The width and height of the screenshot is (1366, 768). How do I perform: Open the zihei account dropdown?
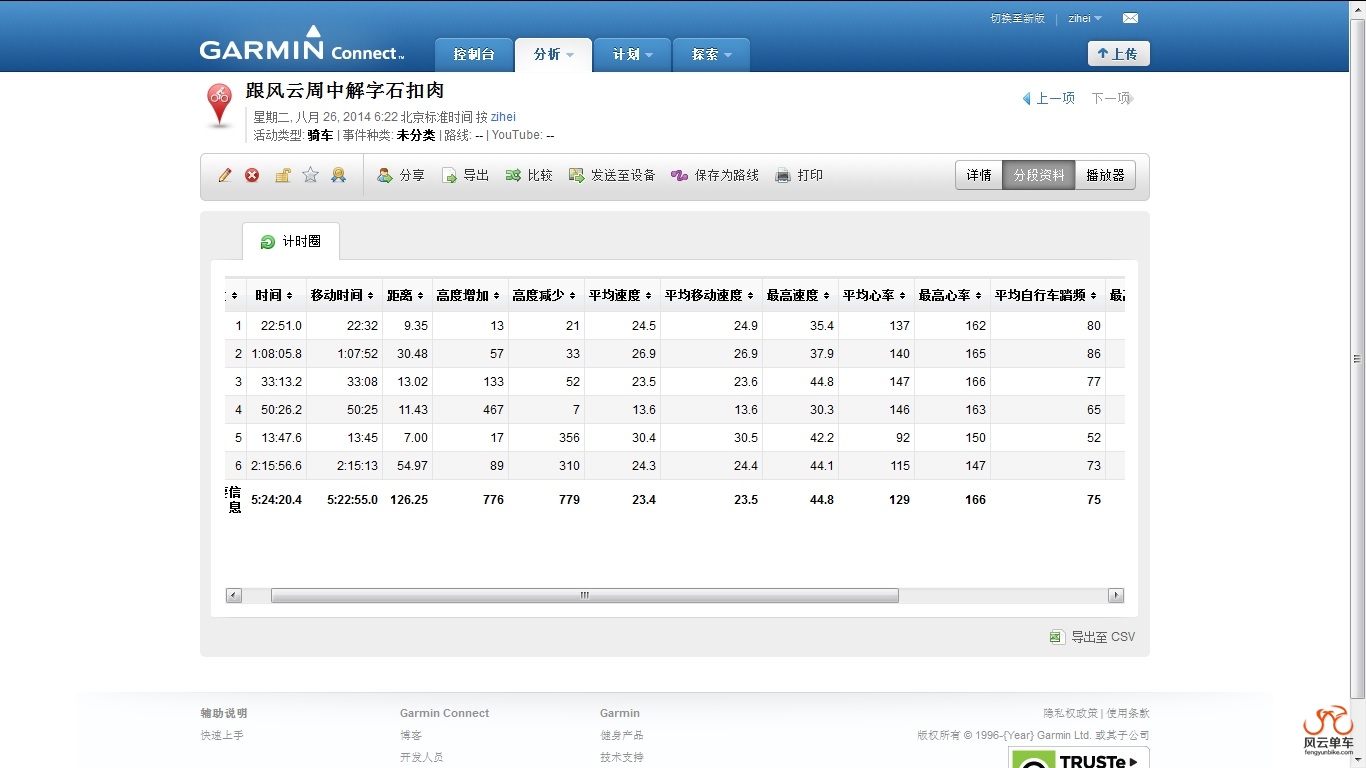[x=1085, y=18]
